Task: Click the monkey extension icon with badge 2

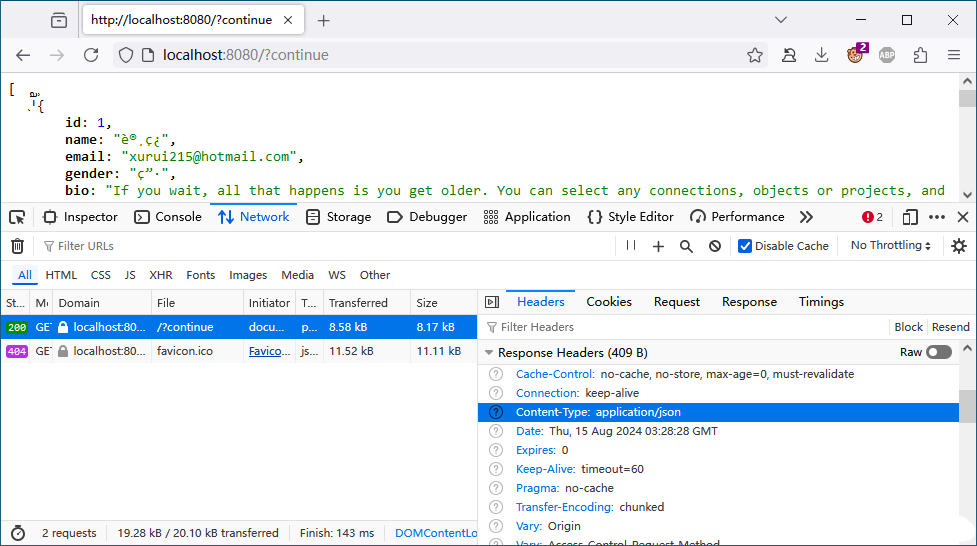Action: click(x=857, y=54)
